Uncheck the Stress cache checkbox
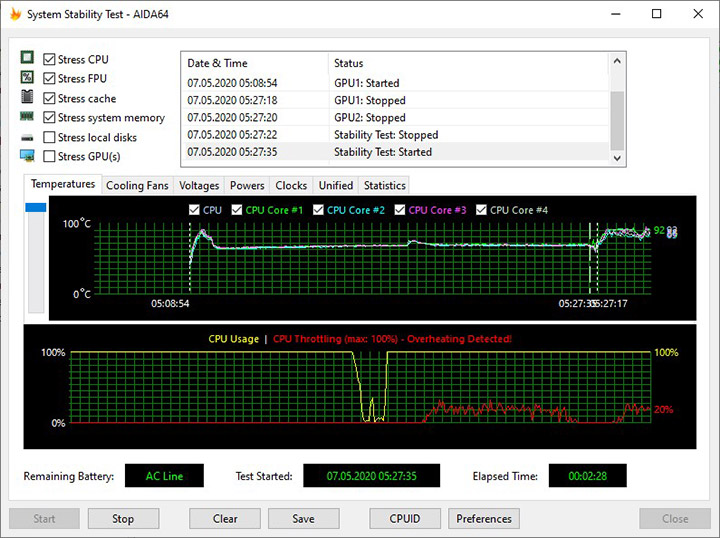Screen dimensions: 720x538 coord(49,98)
